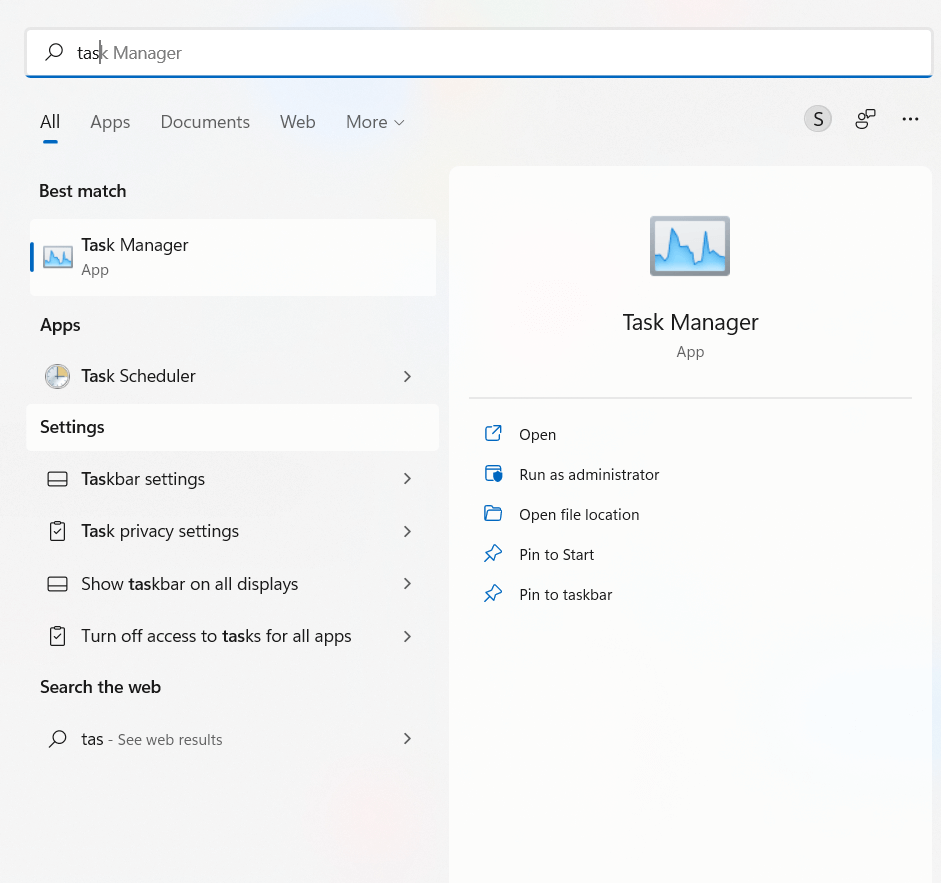Click the Open action arrow icon
The height and width of the screenshot is (883, 941).
tap(493, 433)
